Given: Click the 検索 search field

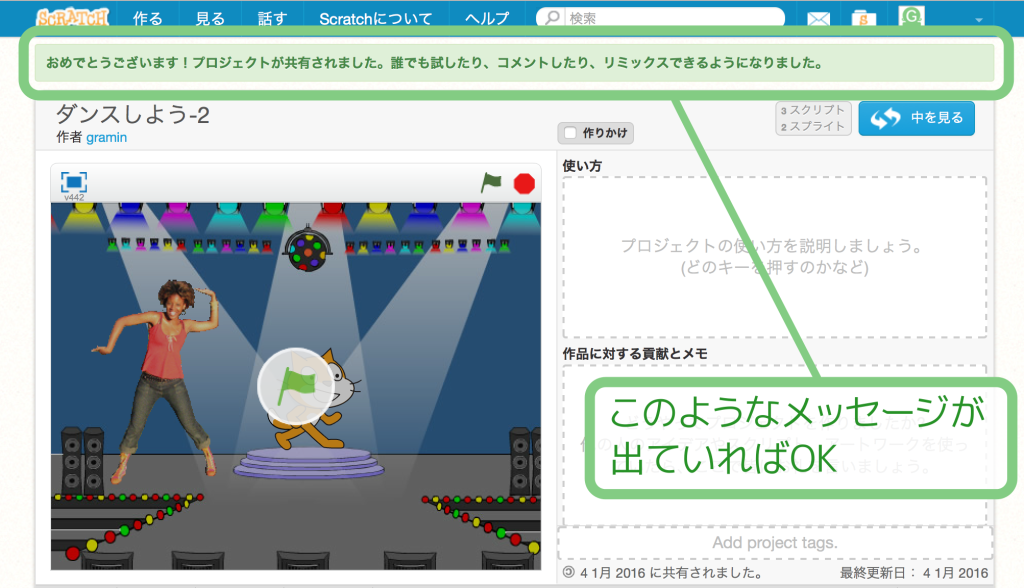Looking at the screenshot, I should coord(660,18).
